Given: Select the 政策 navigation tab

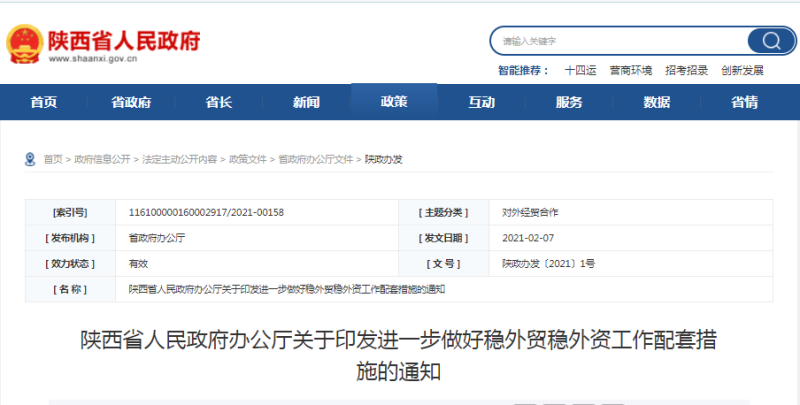Looking at the screenshot, I should [394, 102].
